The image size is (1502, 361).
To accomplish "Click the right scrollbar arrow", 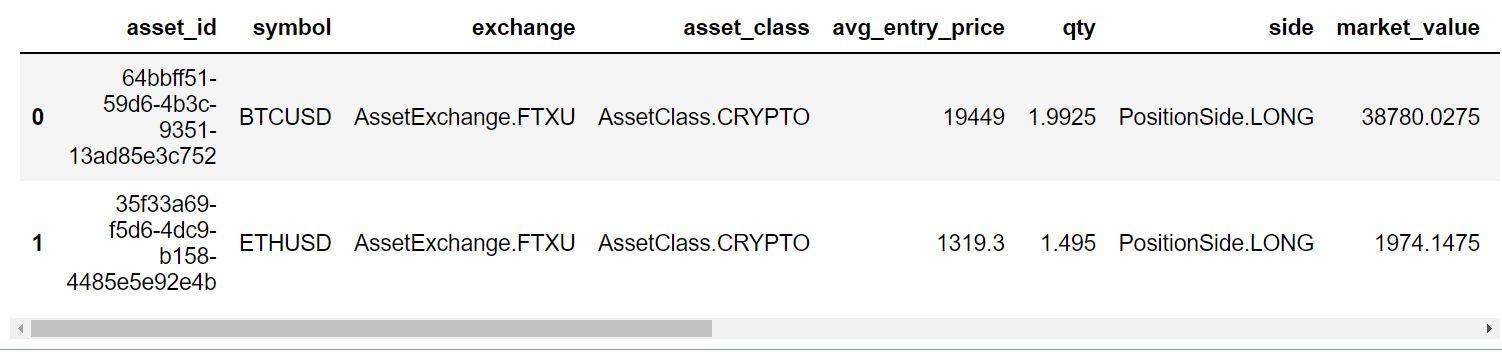I will click(x=1490, y=329).
